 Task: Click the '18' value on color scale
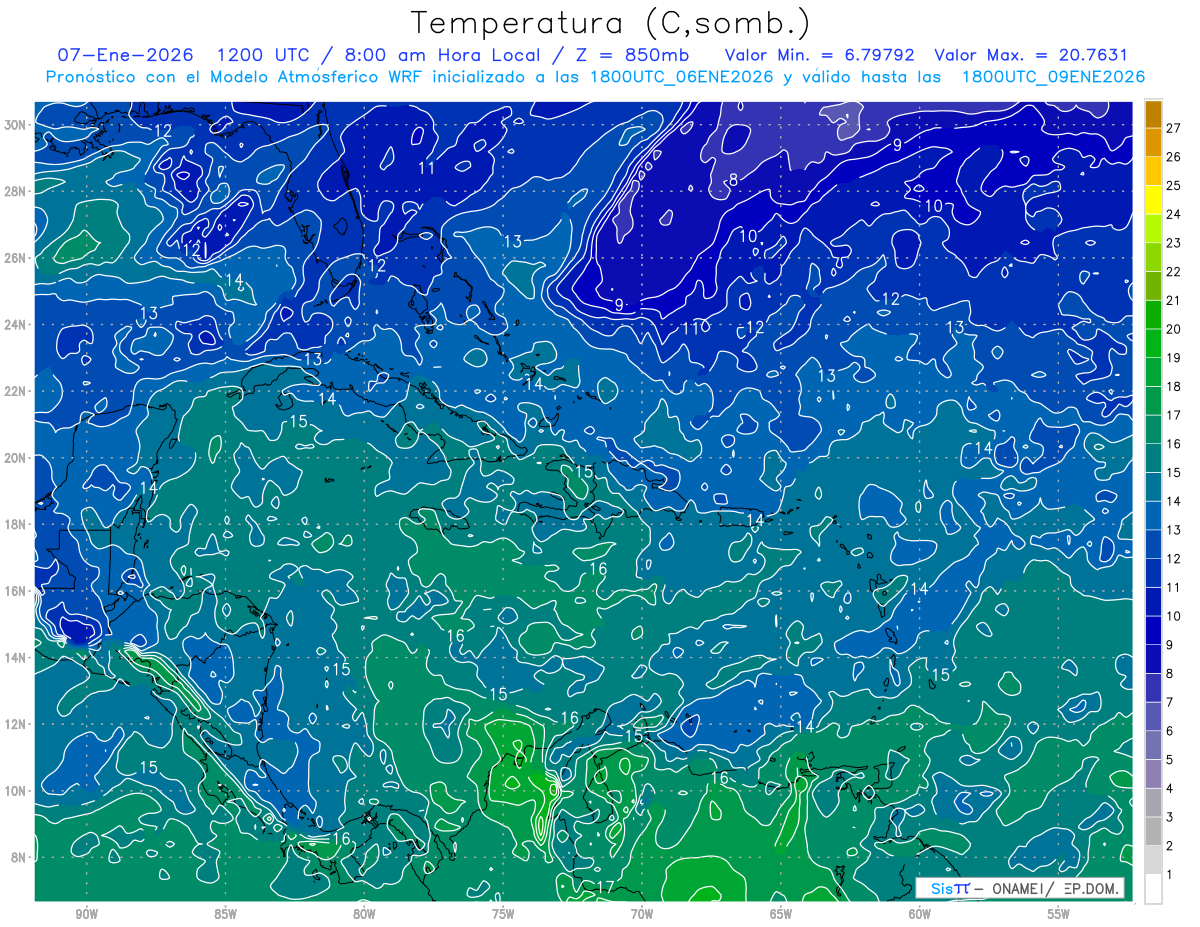pyautogui.click(x=1174, y=386)
